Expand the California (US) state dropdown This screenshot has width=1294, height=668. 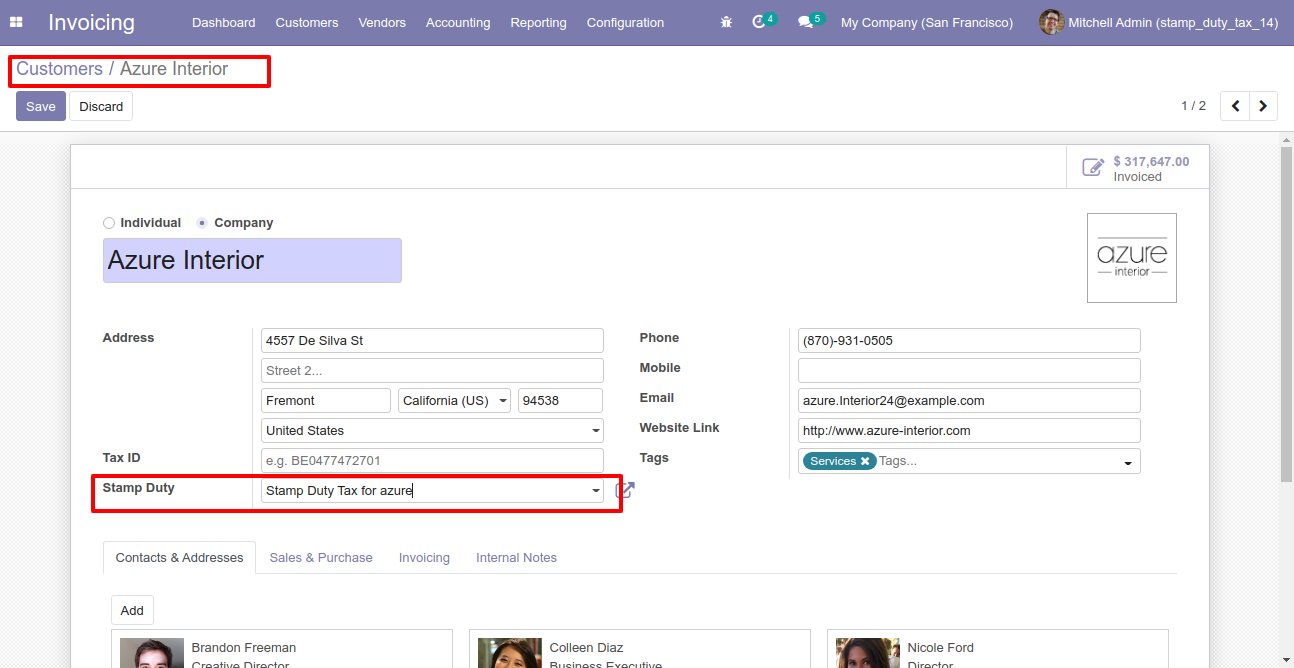(x=502, y=401)
